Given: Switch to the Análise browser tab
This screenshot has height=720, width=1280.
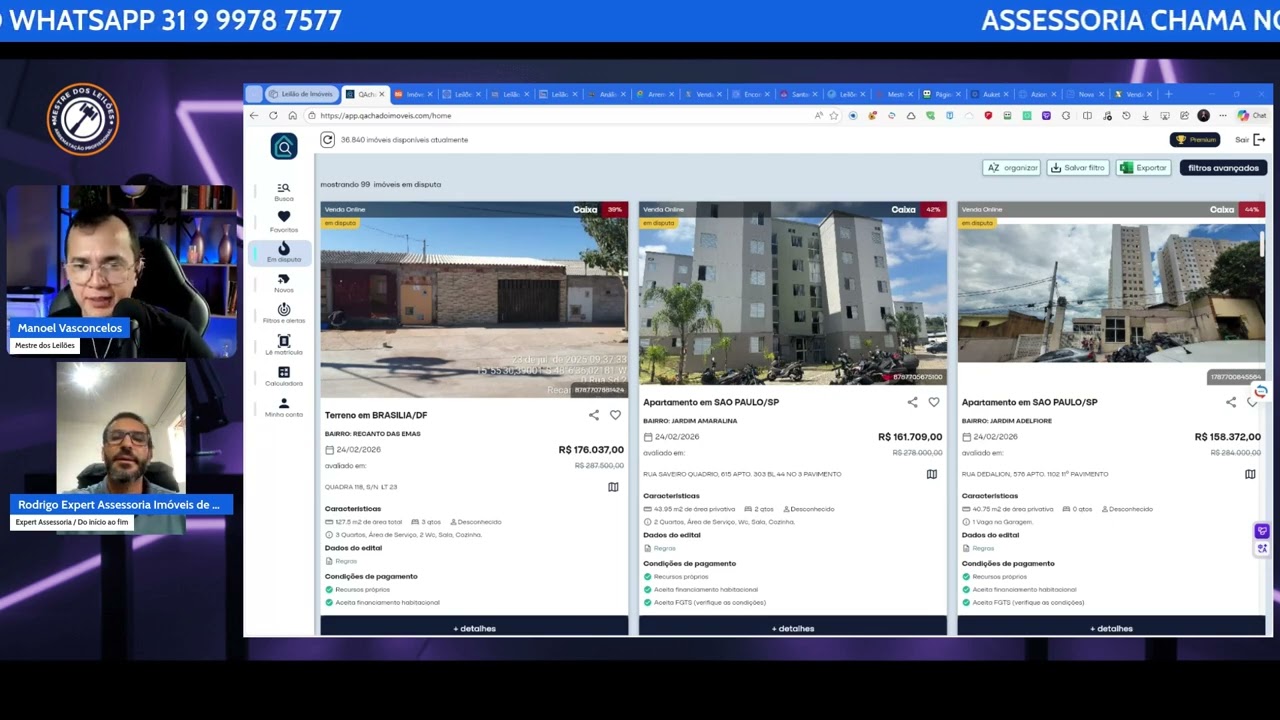Looking at the screenshot, I should pos(607,94).
